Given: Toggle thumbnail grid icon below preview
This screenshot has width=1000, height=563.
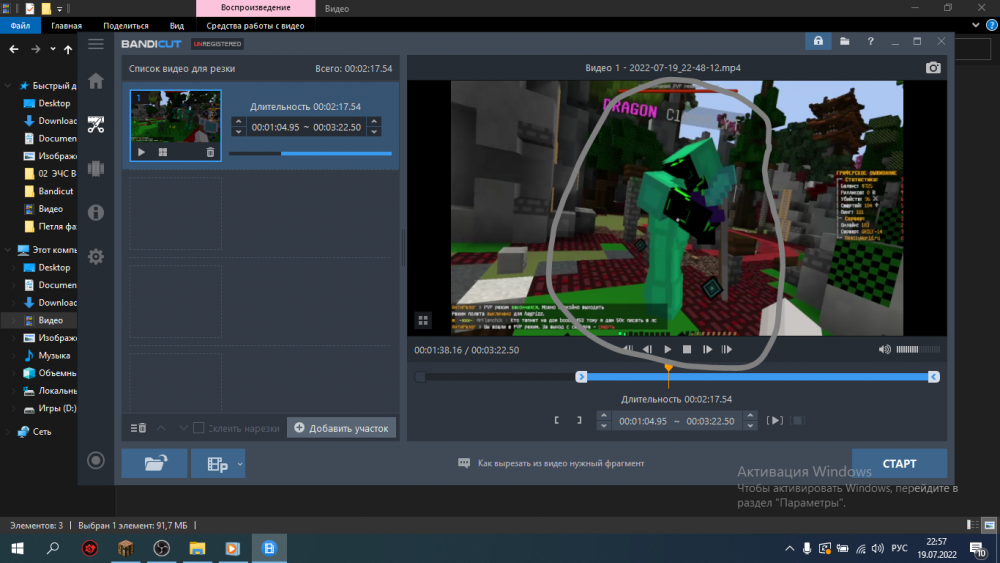Looking at the screenshot, I should (x=423, y=321).
